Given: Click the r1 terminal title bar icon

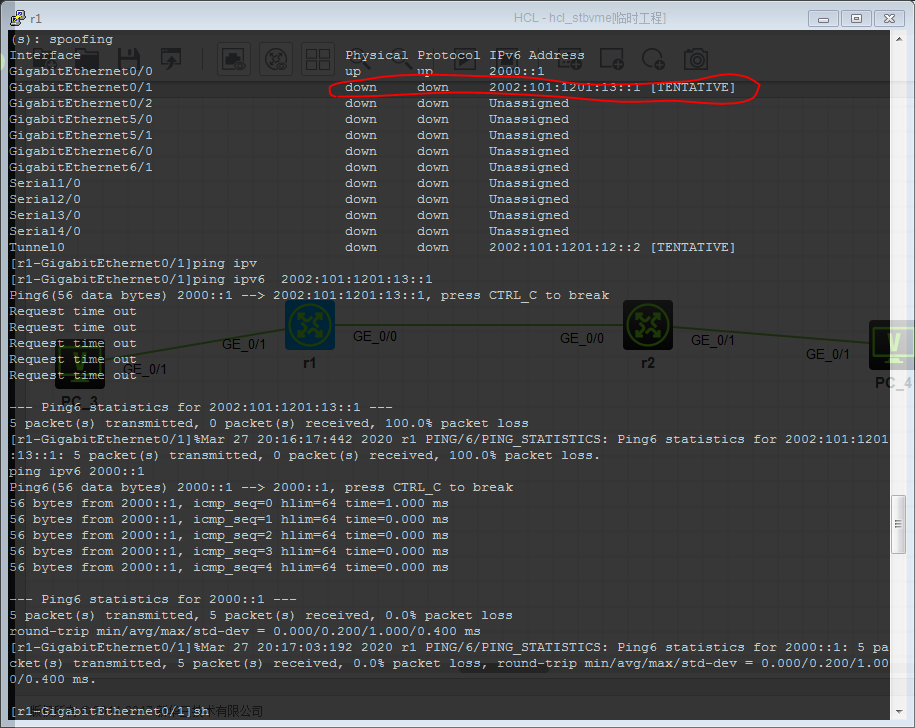Looking at the screenshot, I should click(x=18, y=18).
